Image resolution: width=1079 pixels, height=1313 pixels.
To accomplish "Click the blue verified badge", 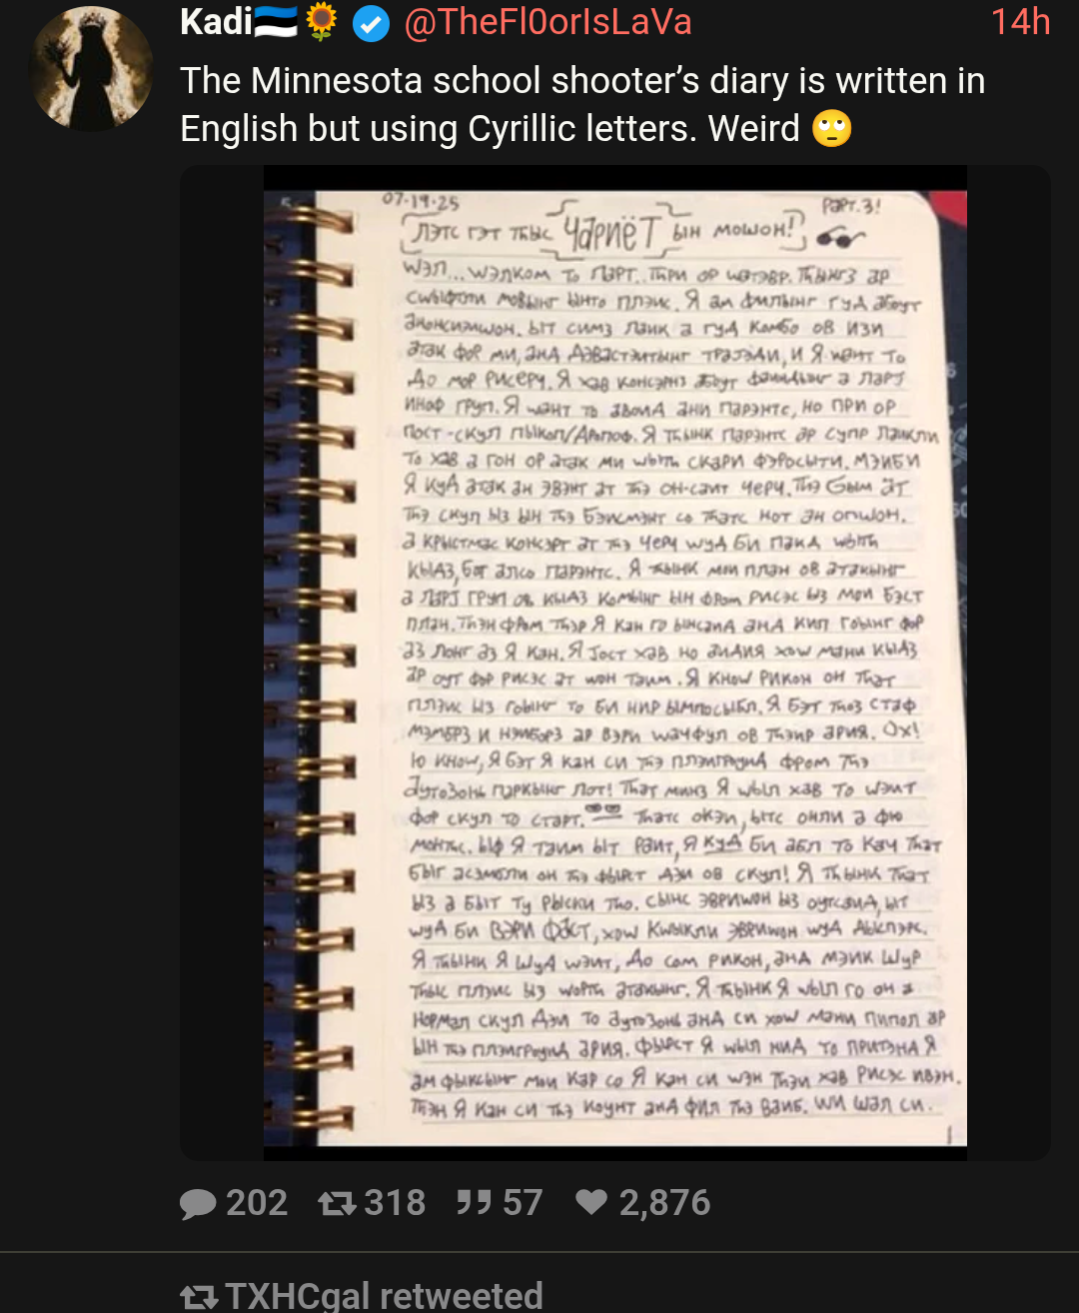I will [371, 22].
